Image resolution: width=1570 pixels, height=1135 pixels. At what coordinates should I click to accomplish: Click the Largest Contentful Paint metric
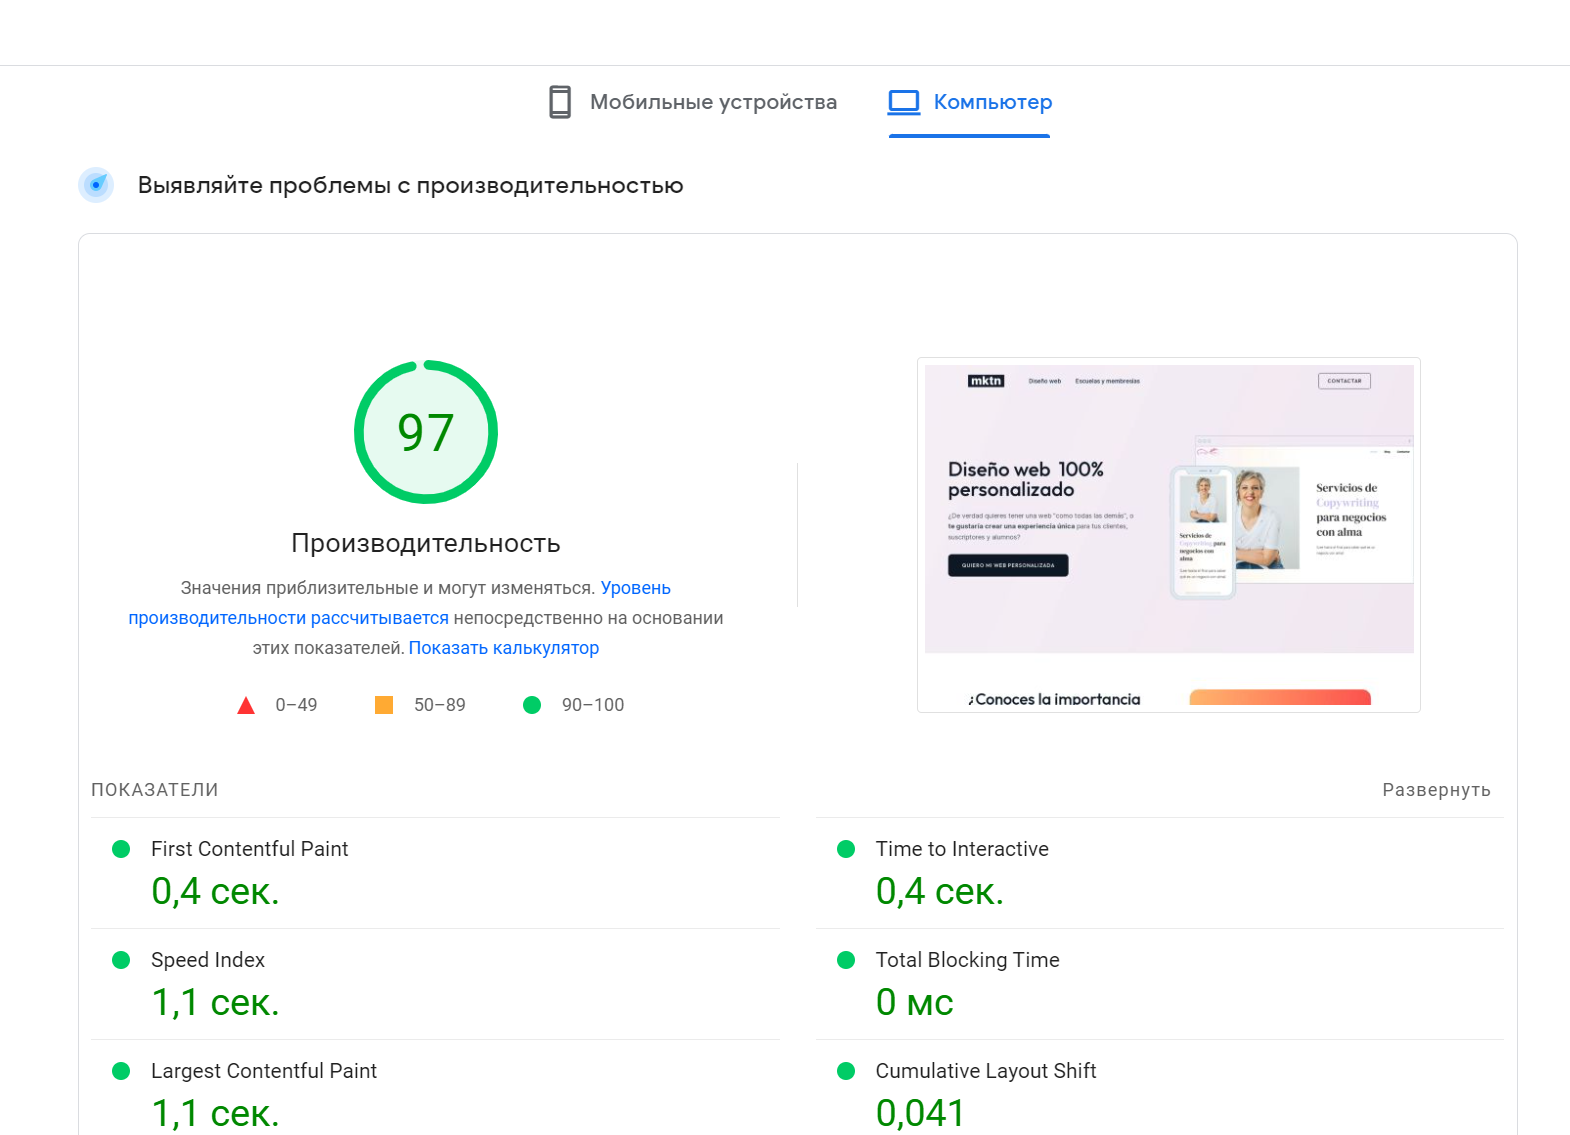coord(264,1071)
